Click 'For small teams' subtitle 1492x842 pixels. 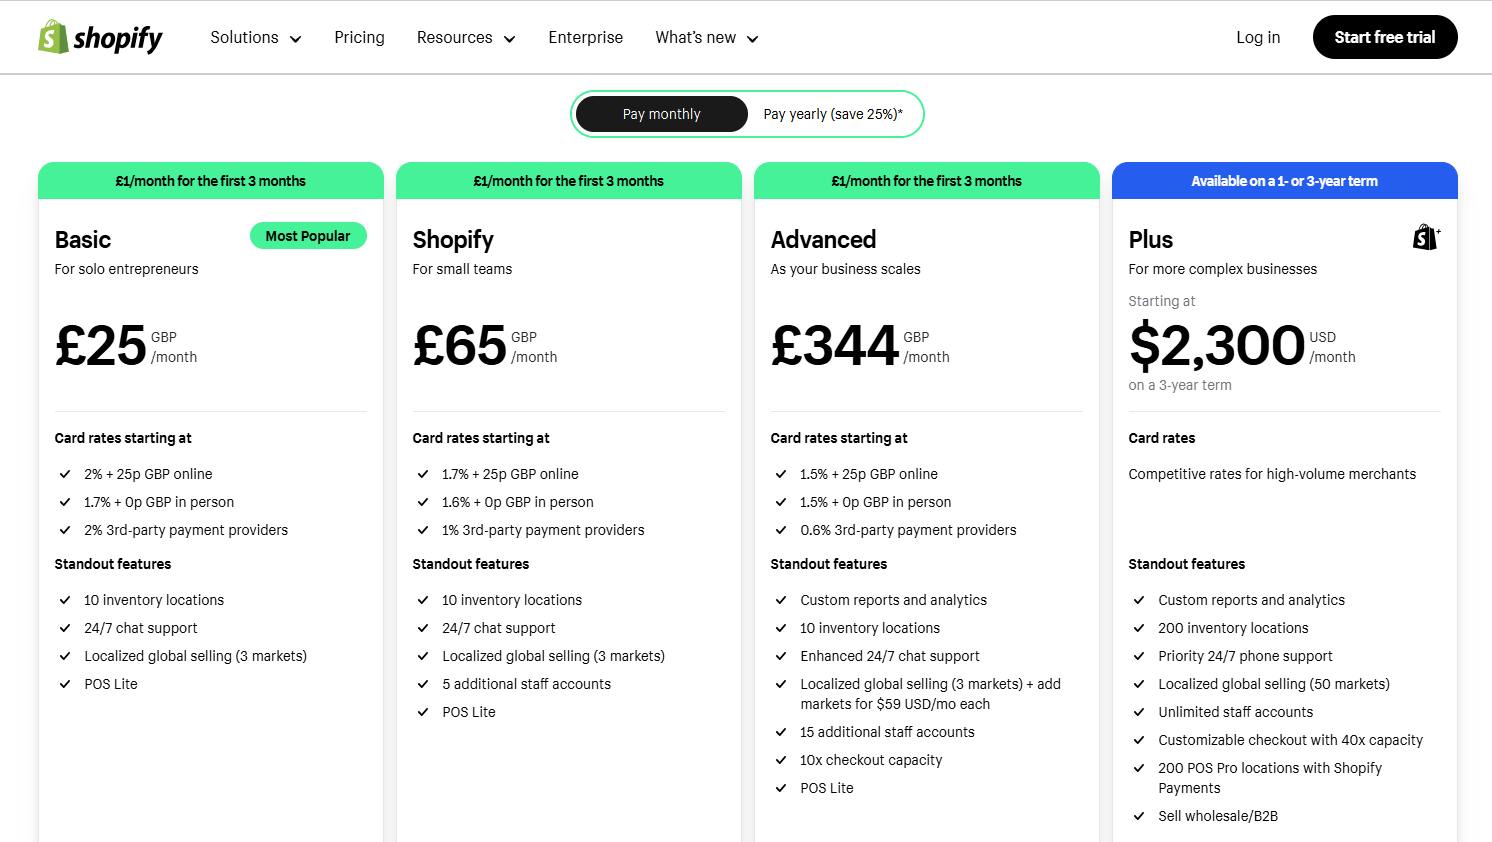[462, 269]
